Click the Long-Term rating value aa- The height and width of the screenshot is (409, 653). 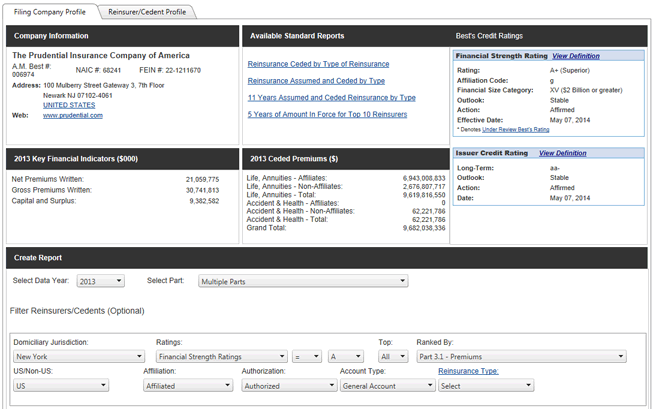[x=554, y=168]
